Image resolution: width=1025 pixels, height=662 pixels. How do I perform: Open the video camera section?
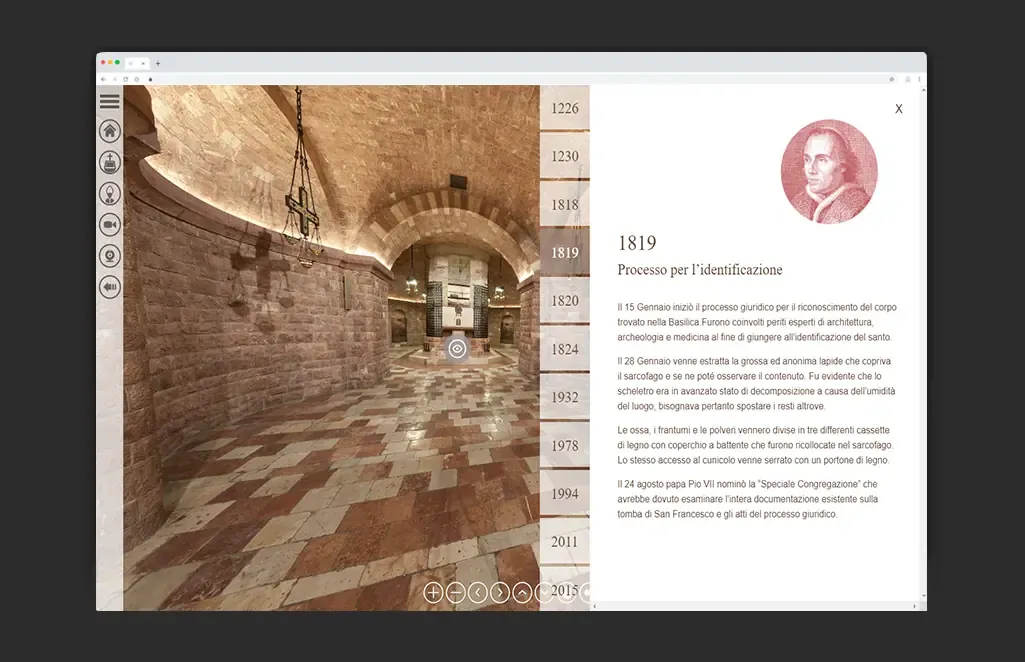pyautogui.click(x=110, y=225)
